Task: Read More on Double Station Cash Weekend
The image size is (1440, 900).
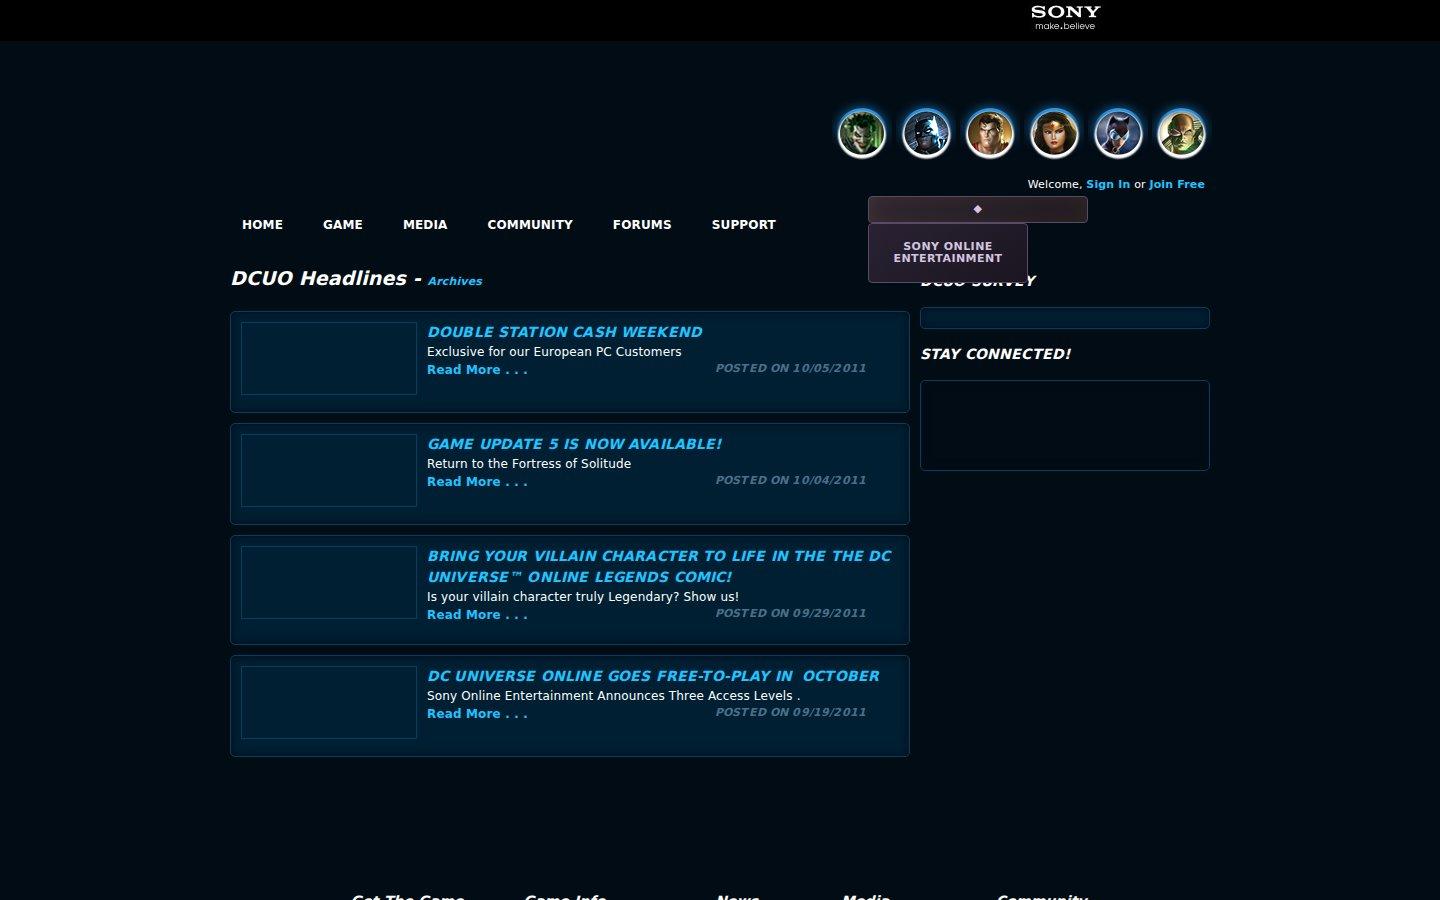Action: pos(477,370)
